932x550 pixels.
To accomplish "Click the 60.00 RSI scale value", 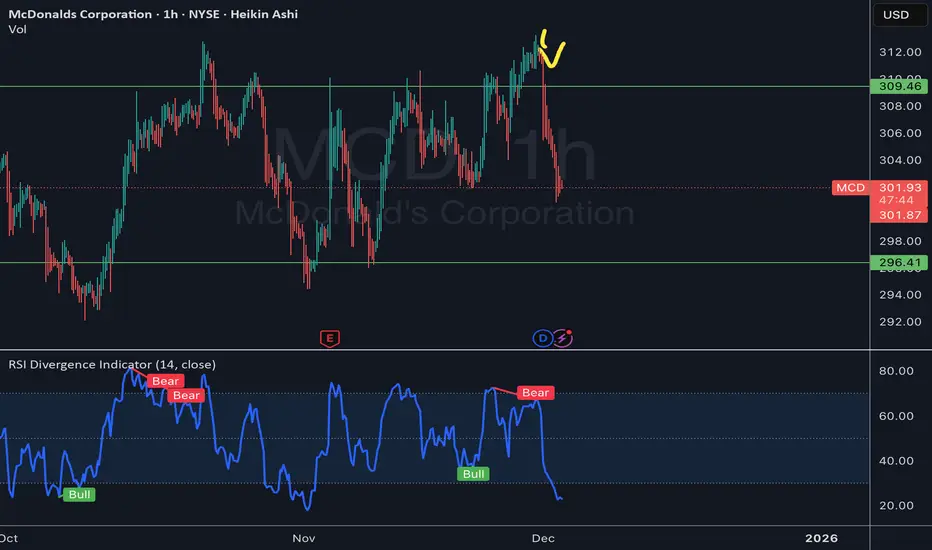I will click(896, 416).
